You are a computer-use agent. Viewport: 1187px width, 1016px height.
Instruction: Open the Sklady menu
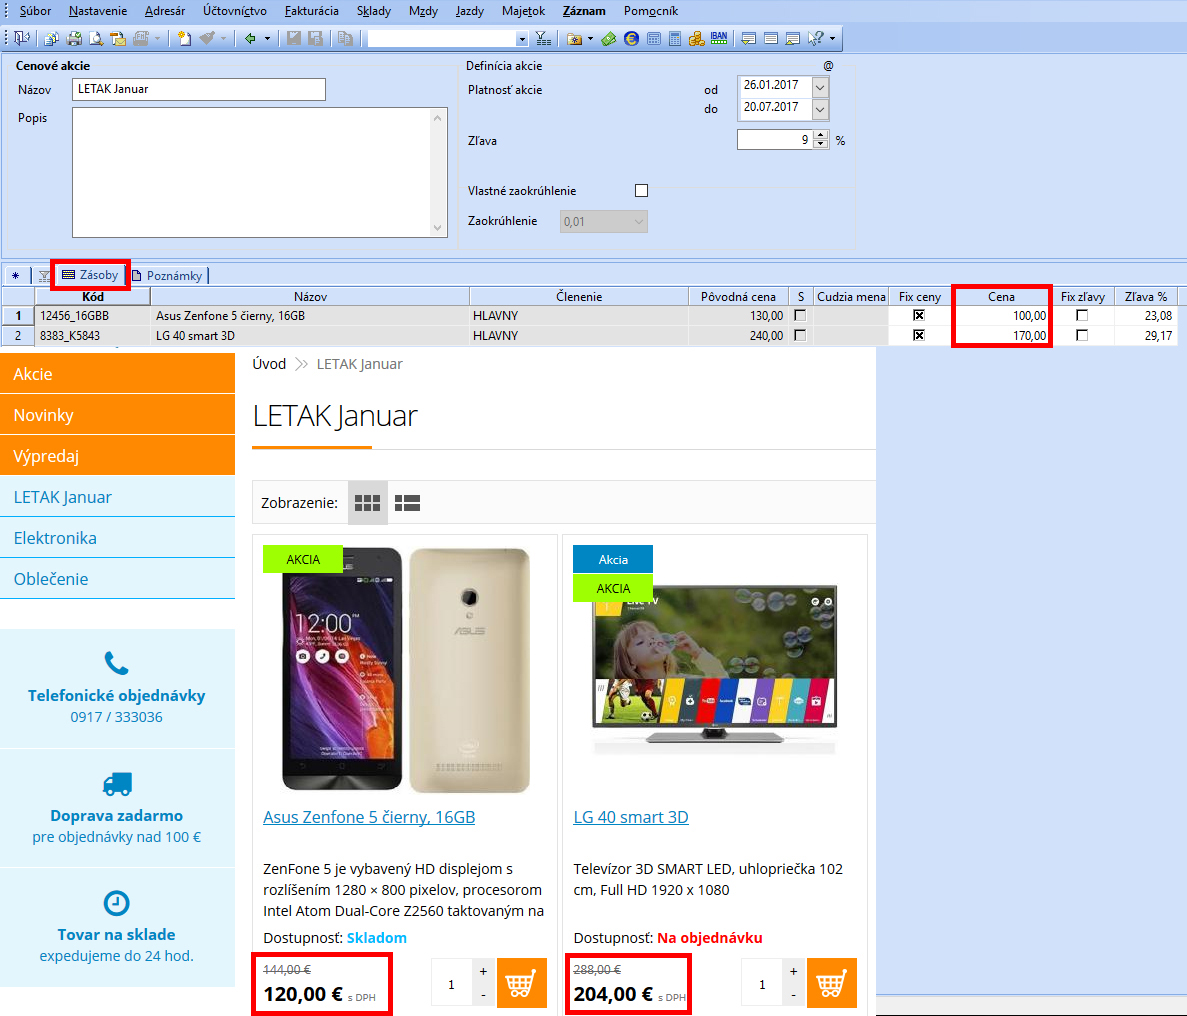coord(374,11)
